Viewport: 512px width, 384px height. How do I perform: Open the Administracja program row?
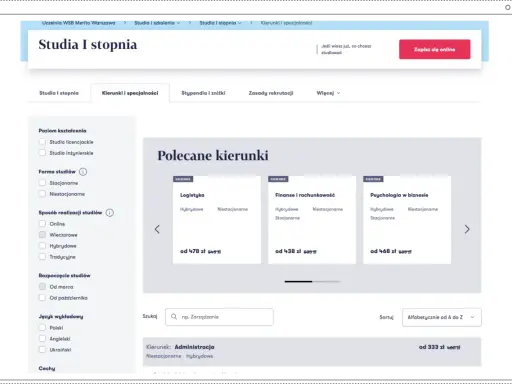312,352
